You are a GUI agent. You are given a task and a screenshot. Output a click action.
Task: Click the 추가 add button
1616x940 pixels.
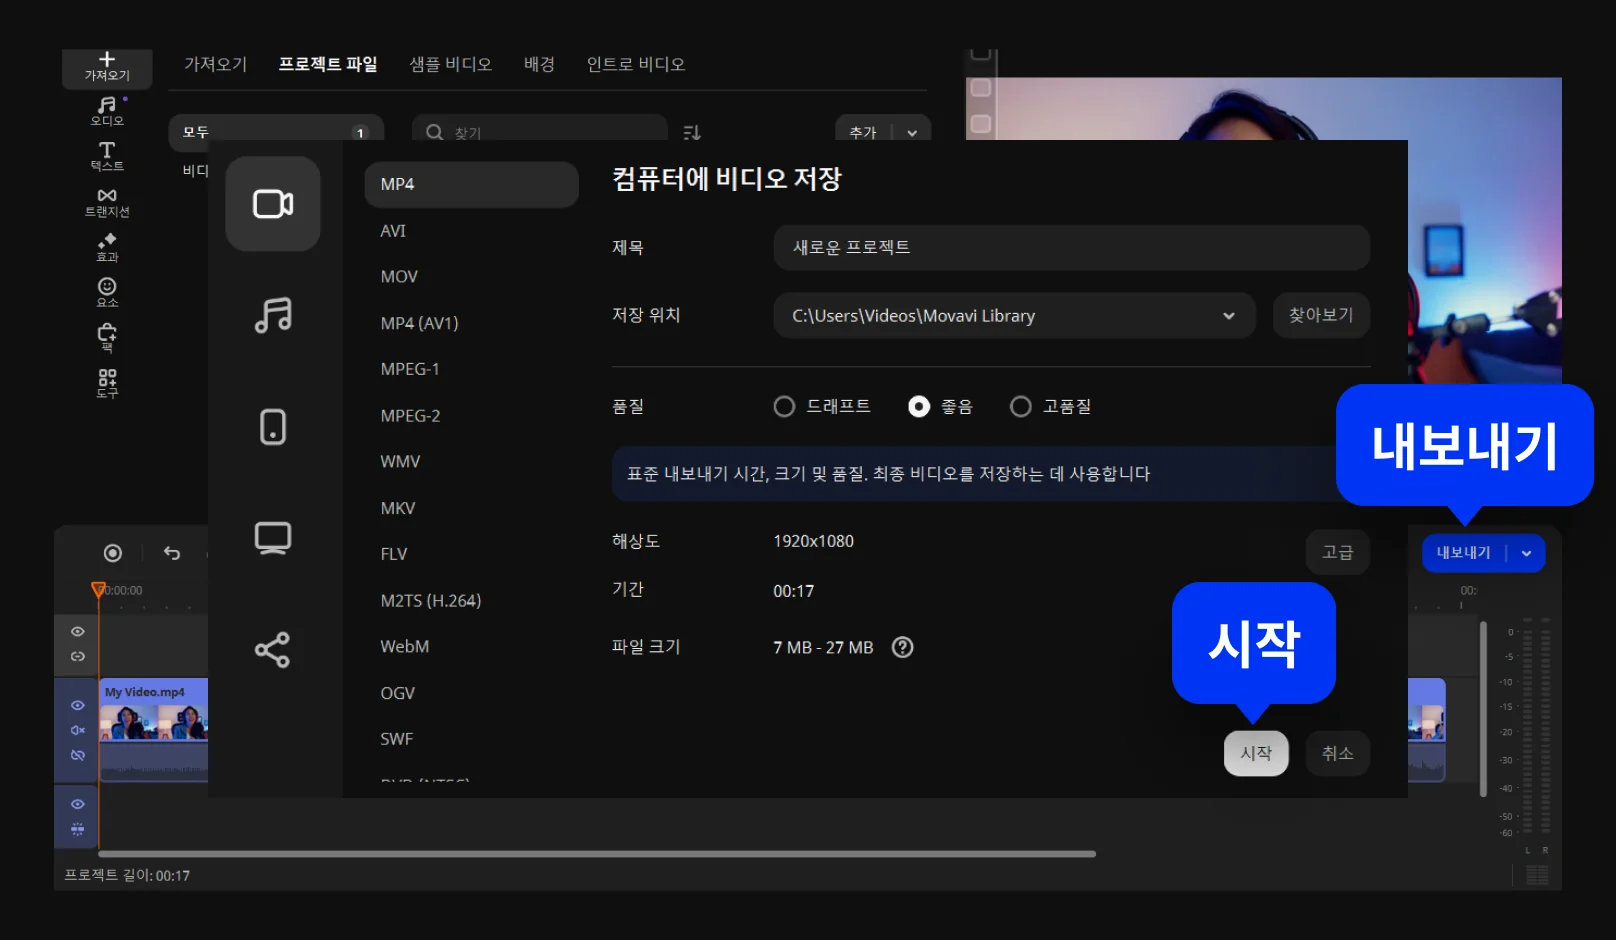(863, 133)
